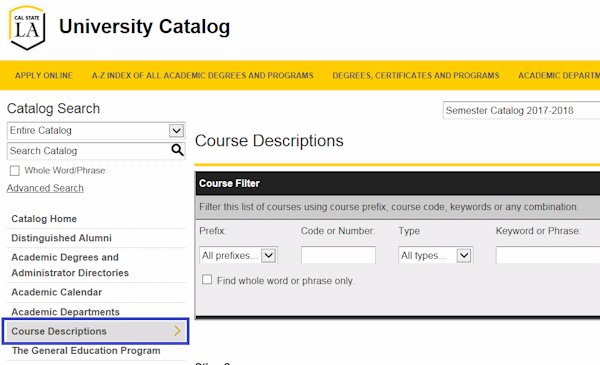Check Find whole word or phrase only
Viewport: 600px width, 365px height.
[x=207, y=280]
